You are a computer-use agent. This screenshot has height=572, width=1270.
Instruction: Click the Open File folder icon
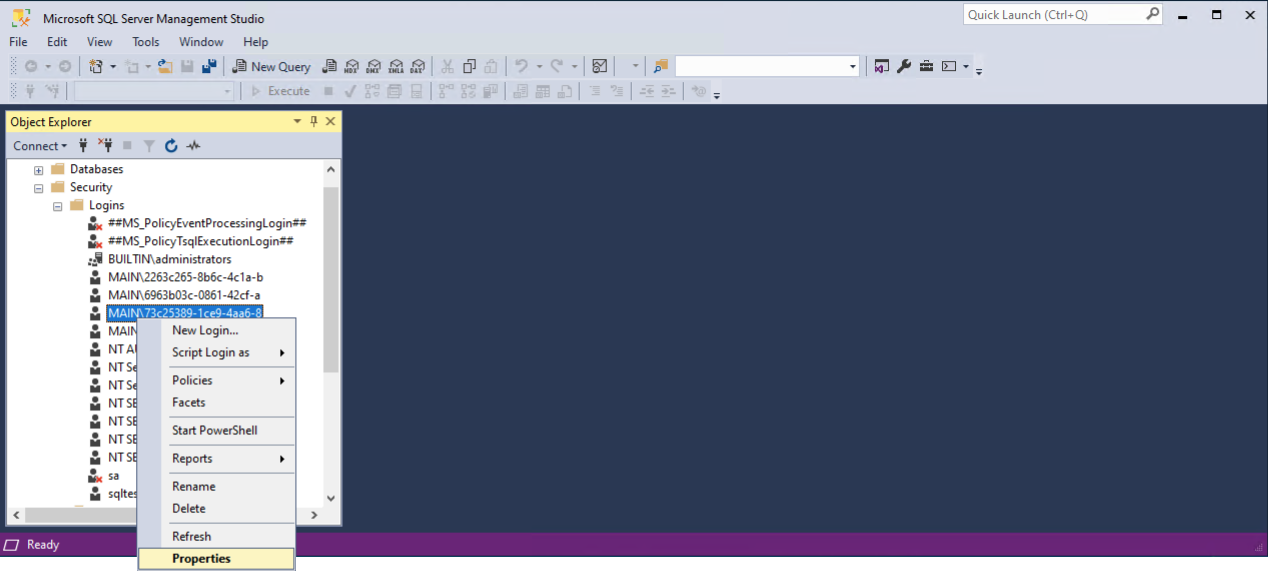click(x=165, y=66)
